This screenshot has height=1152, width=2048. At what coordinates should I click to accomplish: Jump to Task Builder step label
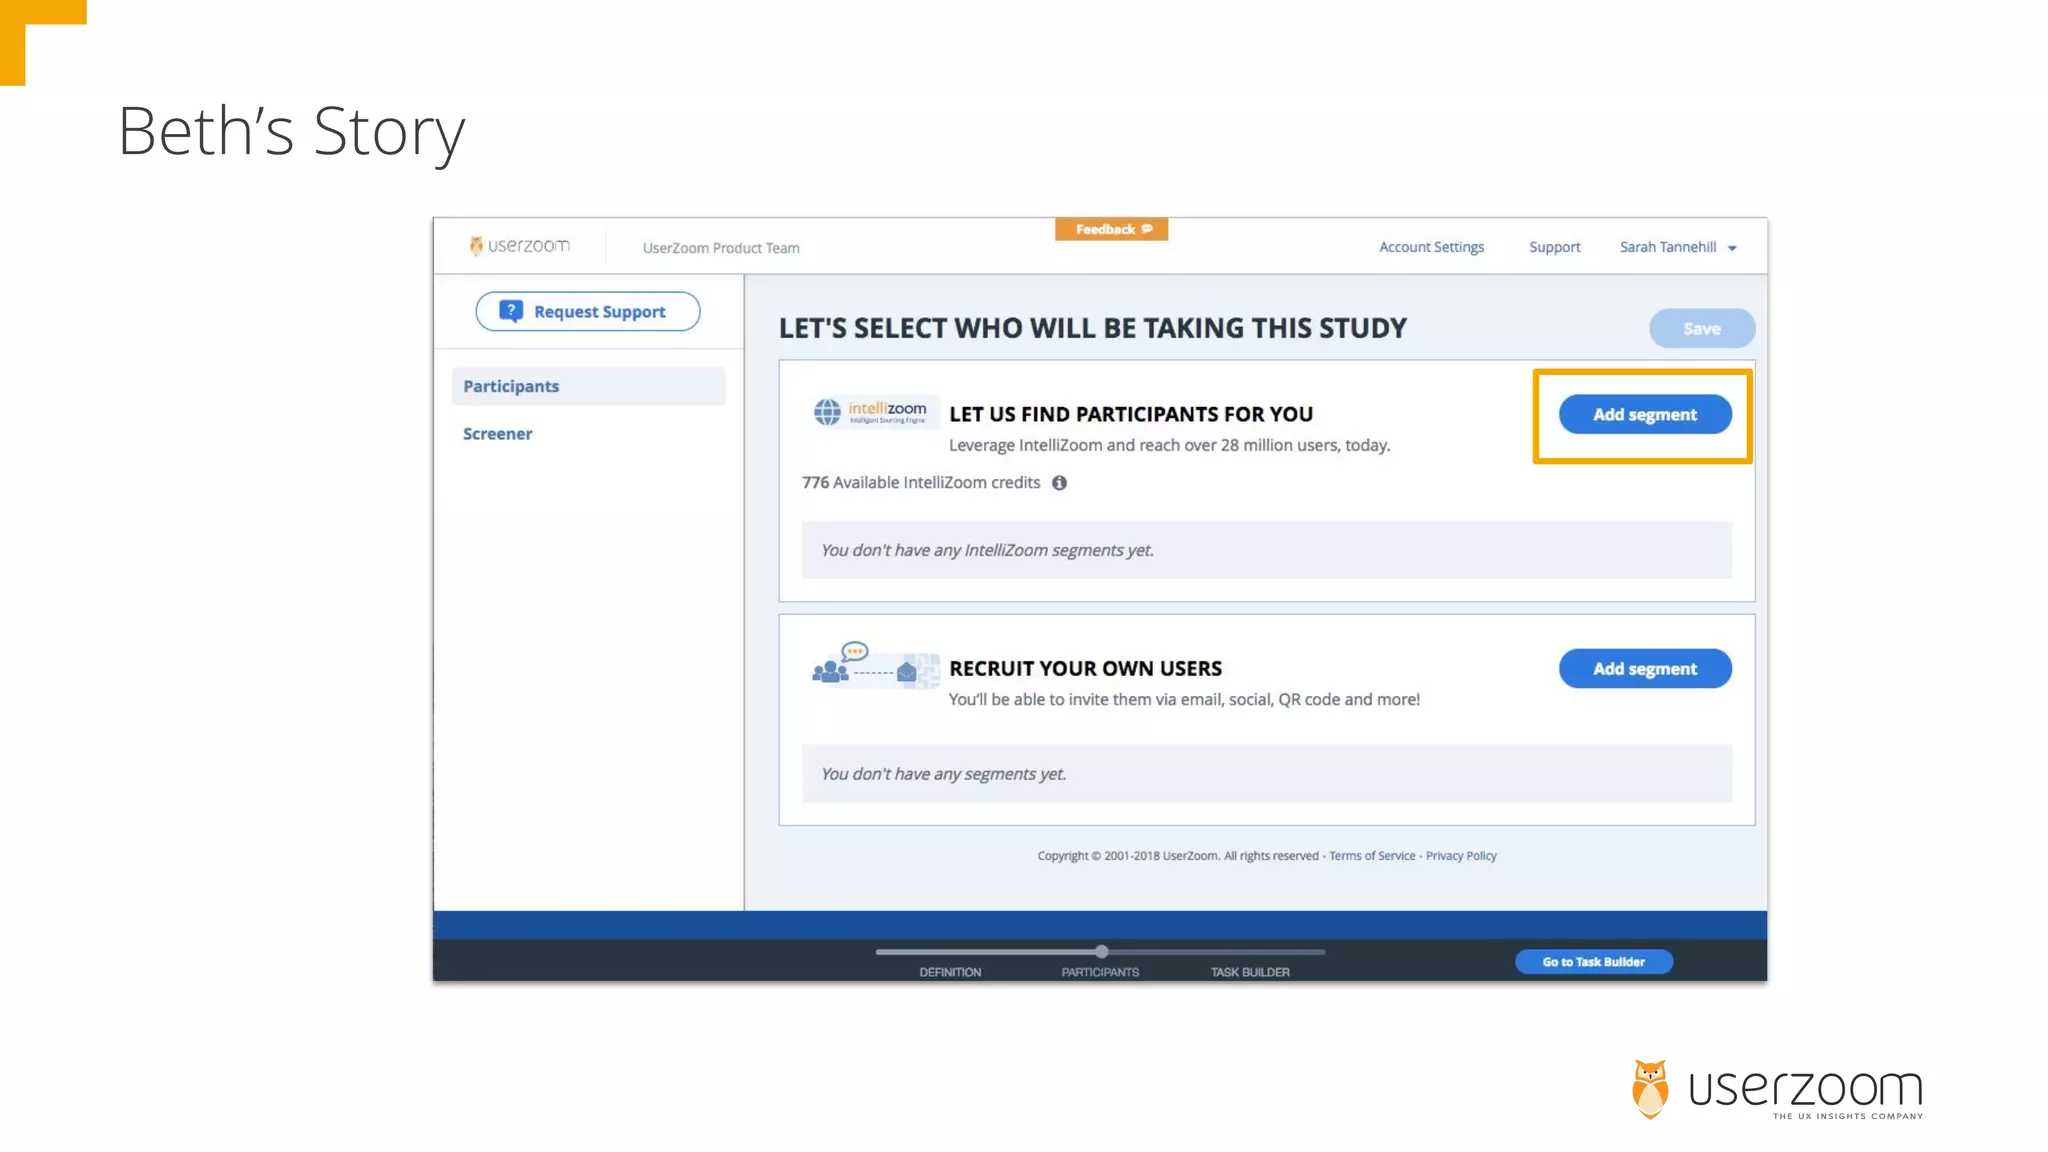[1250, 972]
